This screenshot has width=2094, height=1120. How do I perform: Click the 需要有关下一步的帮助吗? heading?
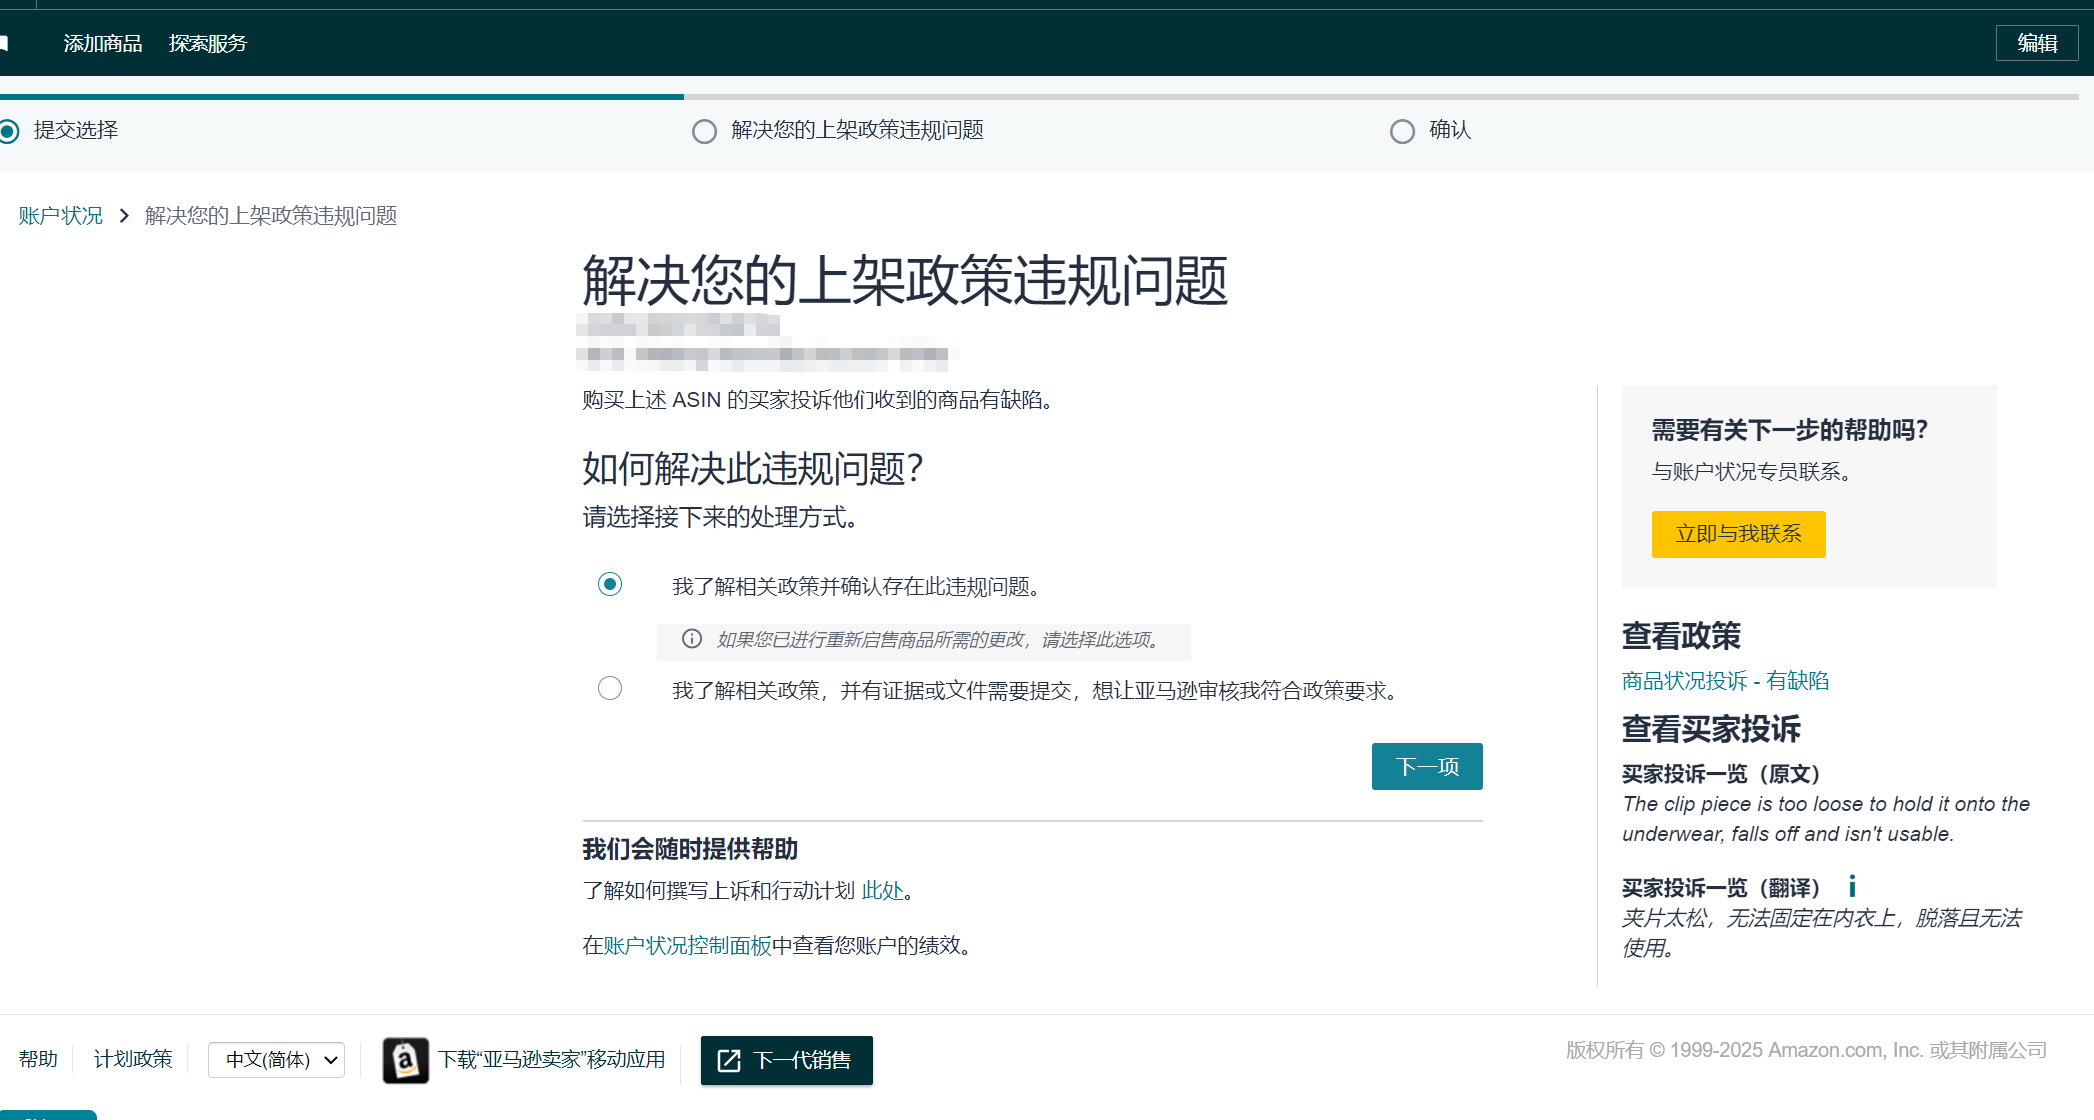1789,430
